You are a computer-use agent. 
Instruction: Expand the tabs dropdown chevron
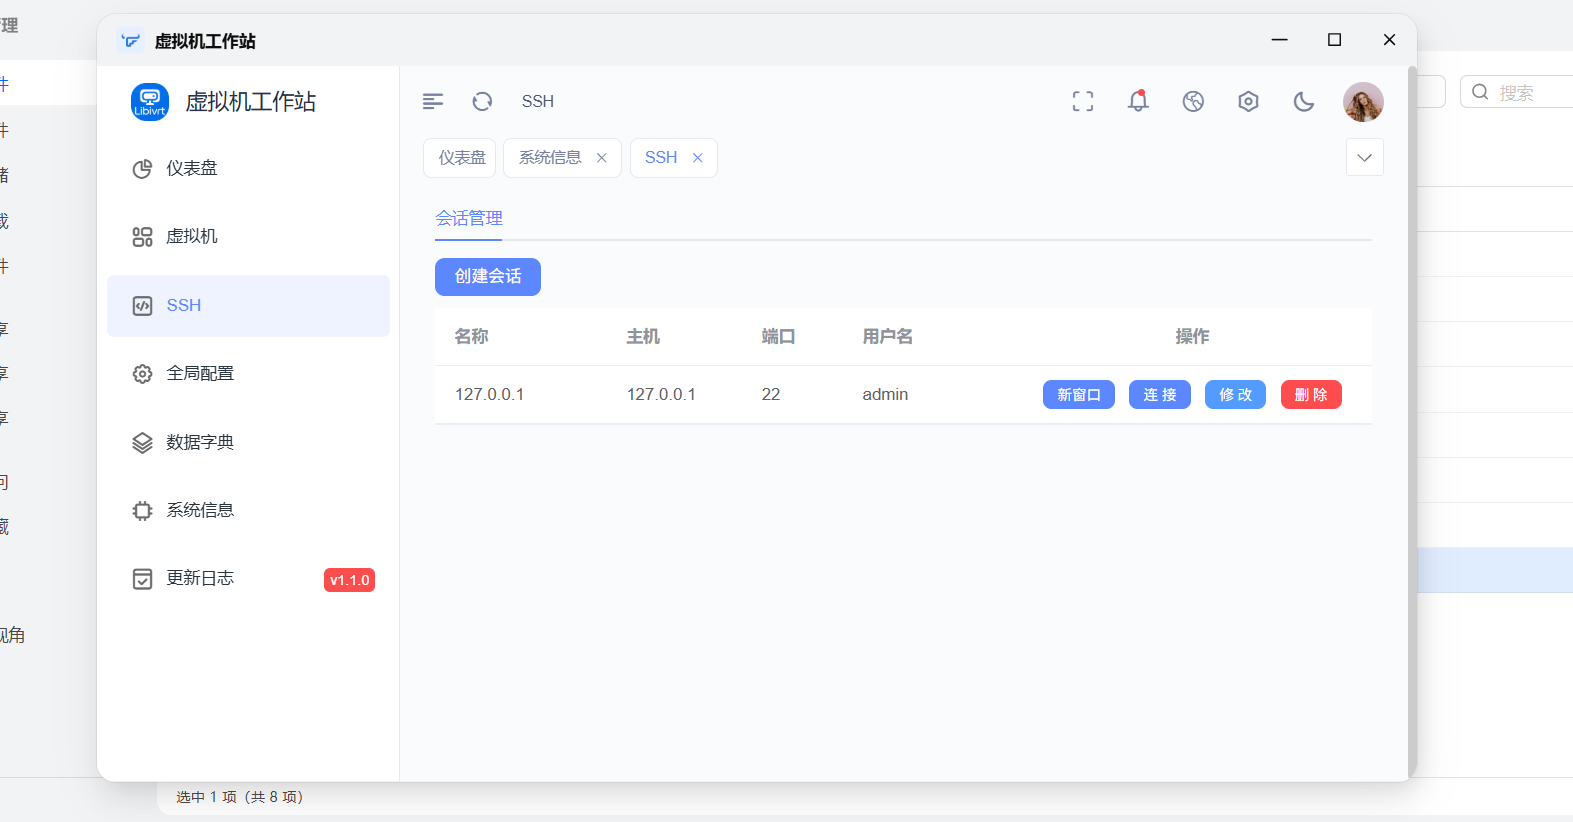point(1364,158)
